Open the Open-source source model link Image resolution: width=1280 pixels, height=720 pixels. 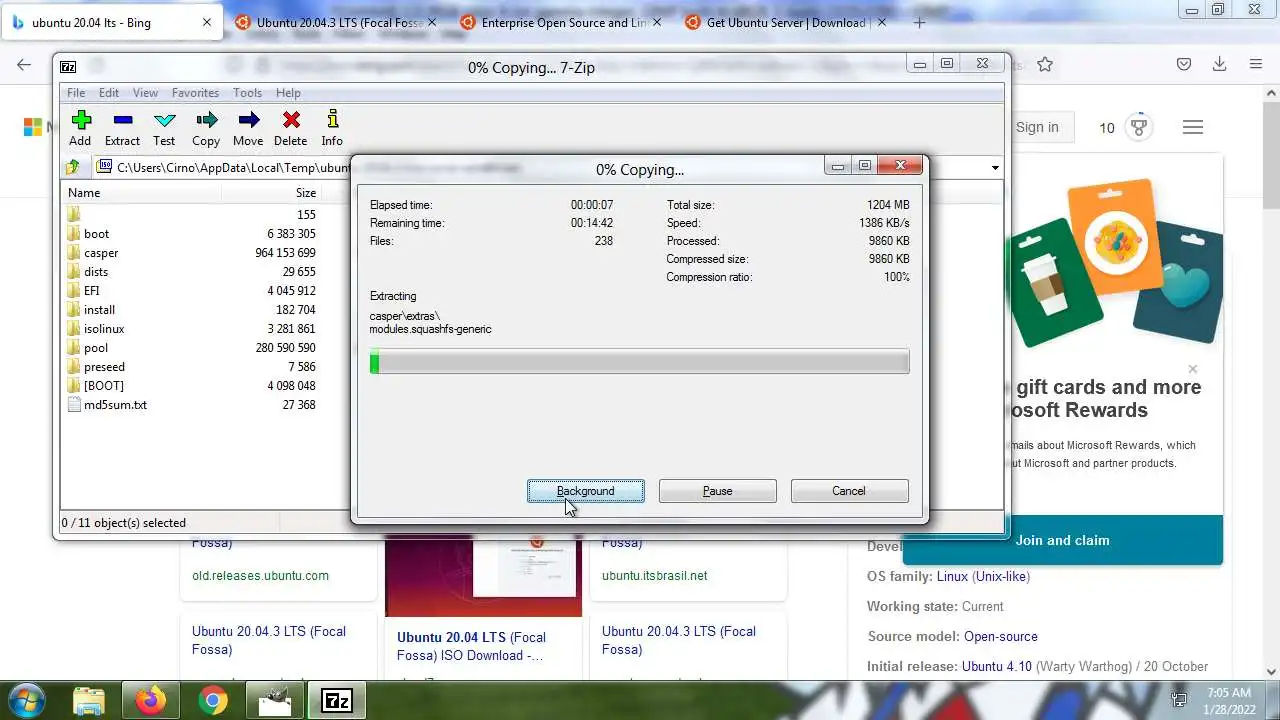click(x=1001, y=636)
